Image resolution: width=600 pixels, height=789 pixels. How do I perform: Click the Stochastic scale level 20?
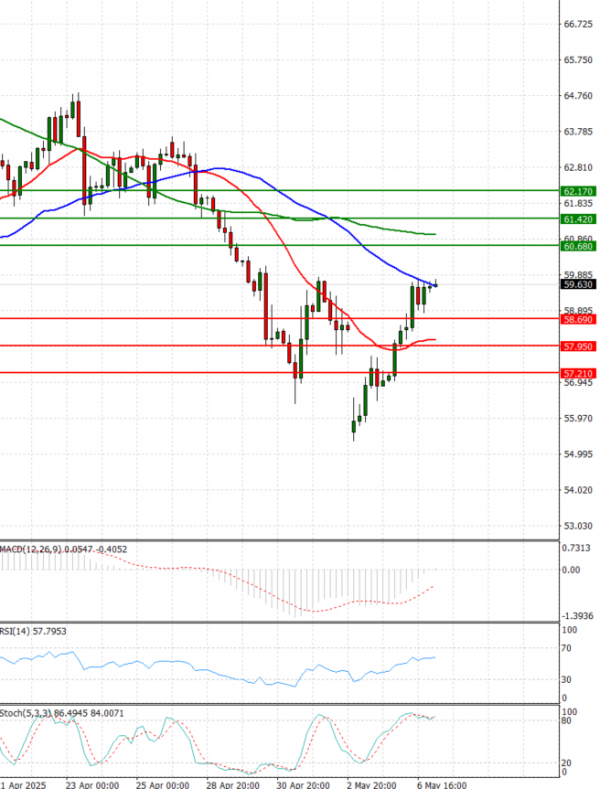tap(567, 763)
